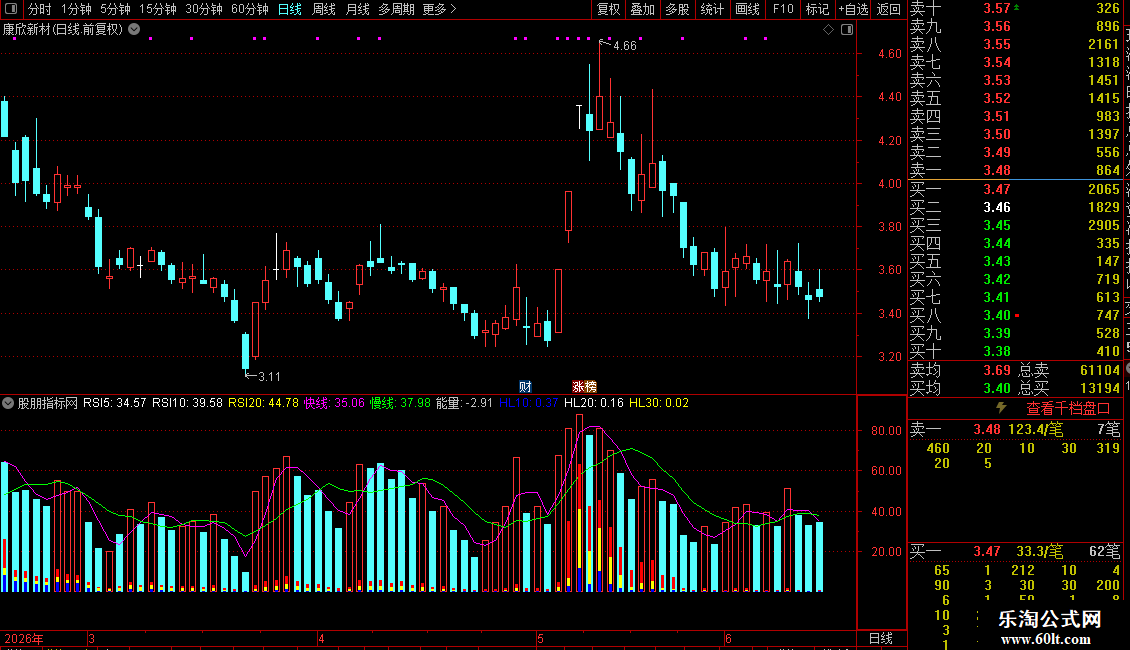The image size is (1130, 650).
Task: Click the 3.11 low price label
Action: [270, 376]
